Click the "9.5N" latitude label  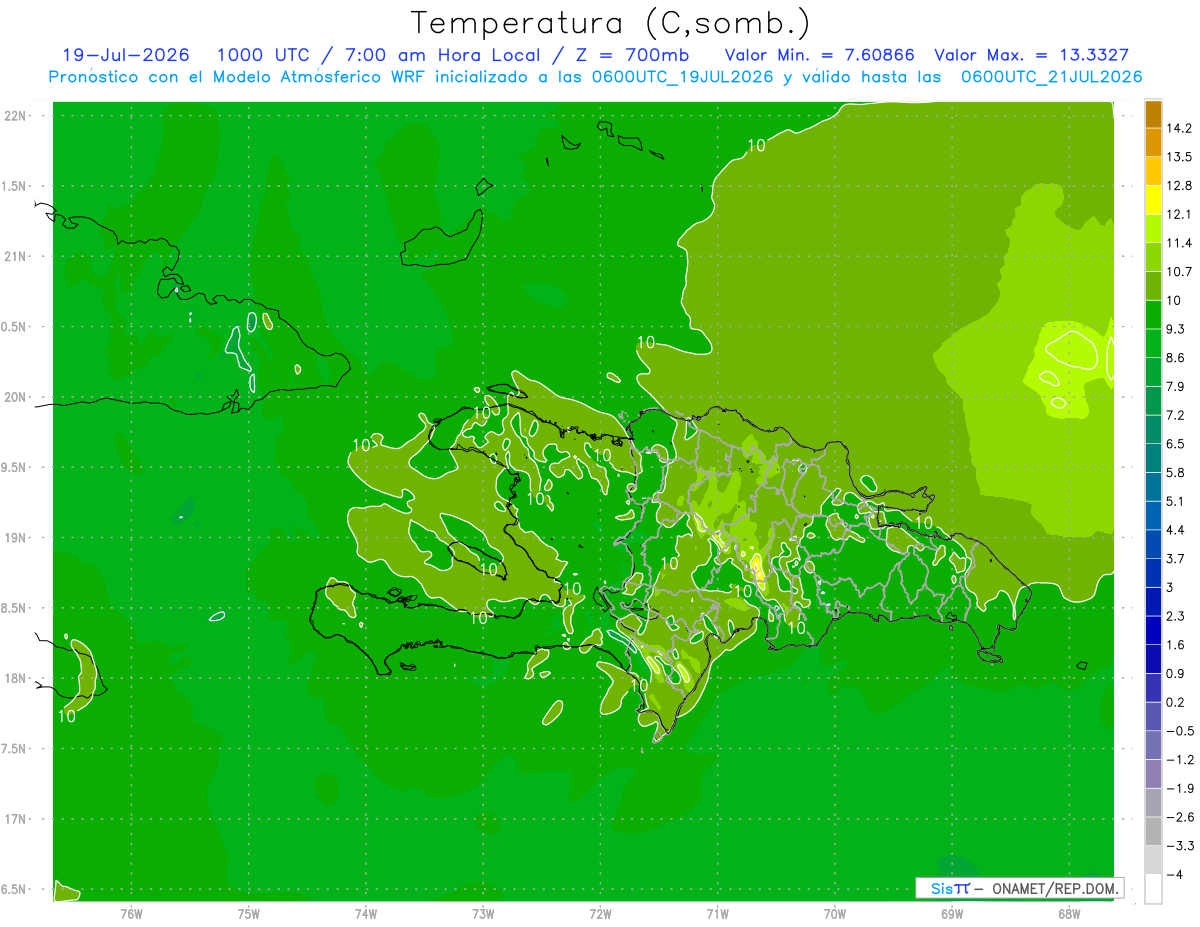click(x=15, y=467)
